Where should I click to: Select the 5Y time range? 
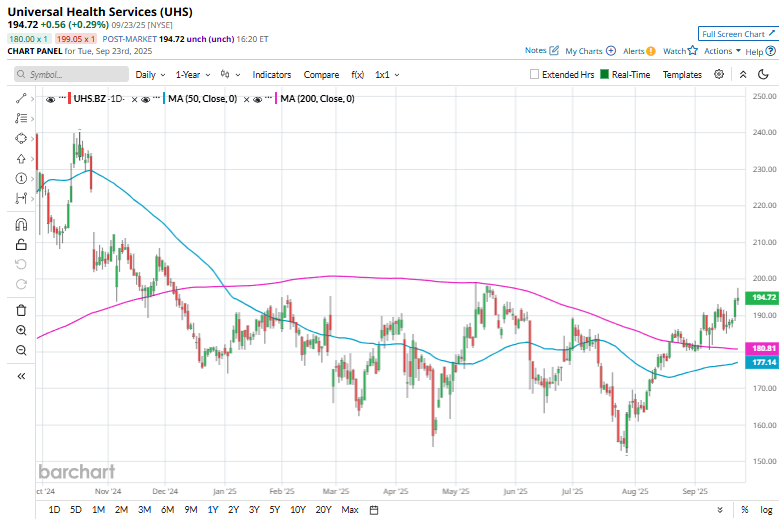pos(274,510)
